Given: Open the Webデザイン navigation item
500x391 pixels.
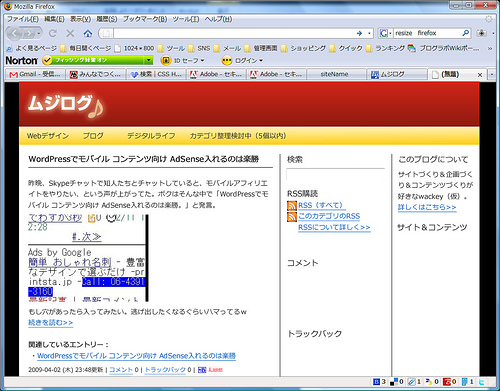Looking at the screenshot, I should pyautogui.click(x=48, y=136).
